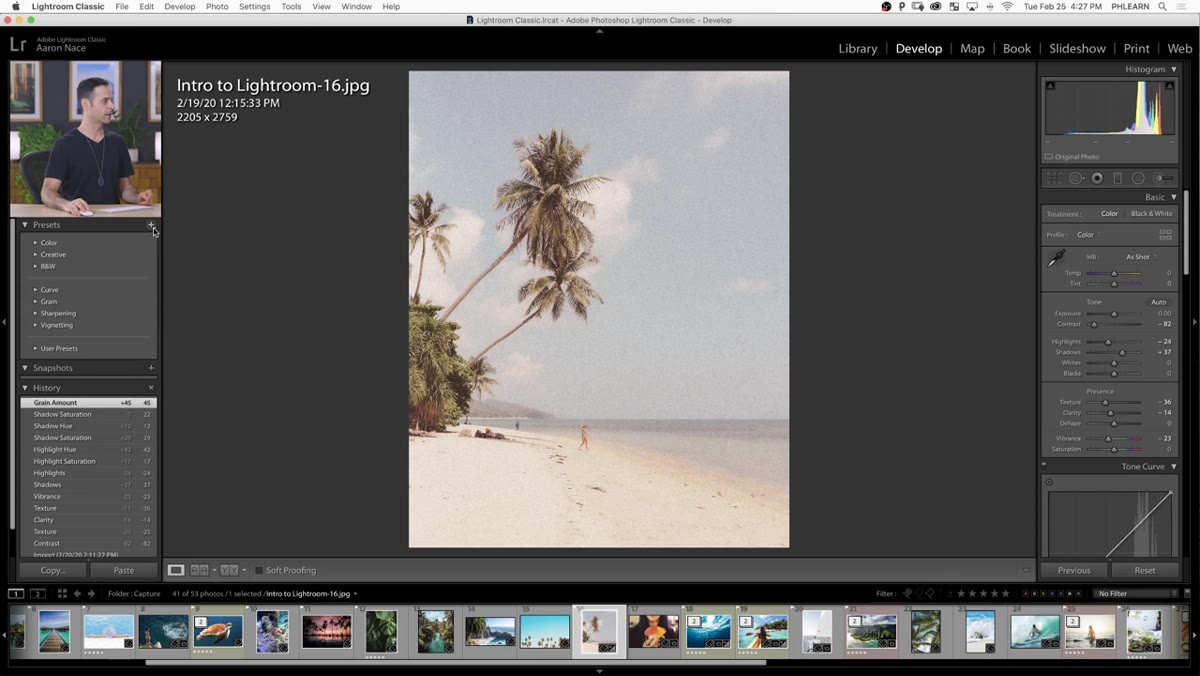Open the Photo menu
Viewport: 1200px width, 676px height.
point(217,6)
